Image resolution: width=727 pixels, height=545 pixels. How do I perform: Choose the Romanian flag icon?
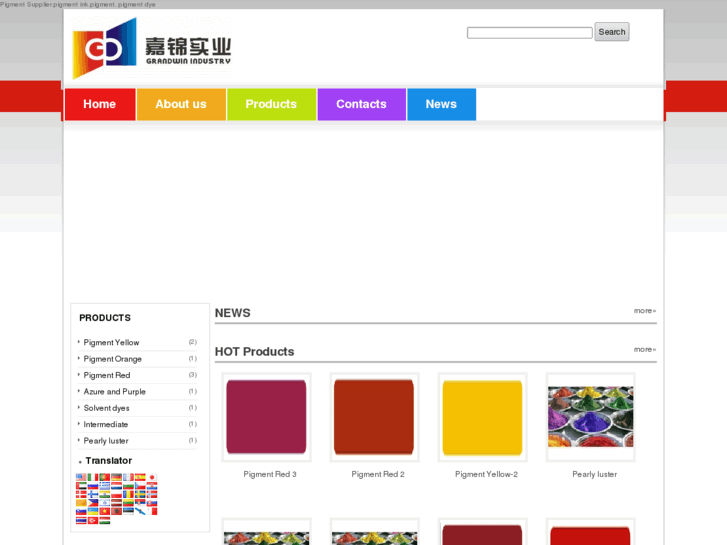click(x=128, y=494)
